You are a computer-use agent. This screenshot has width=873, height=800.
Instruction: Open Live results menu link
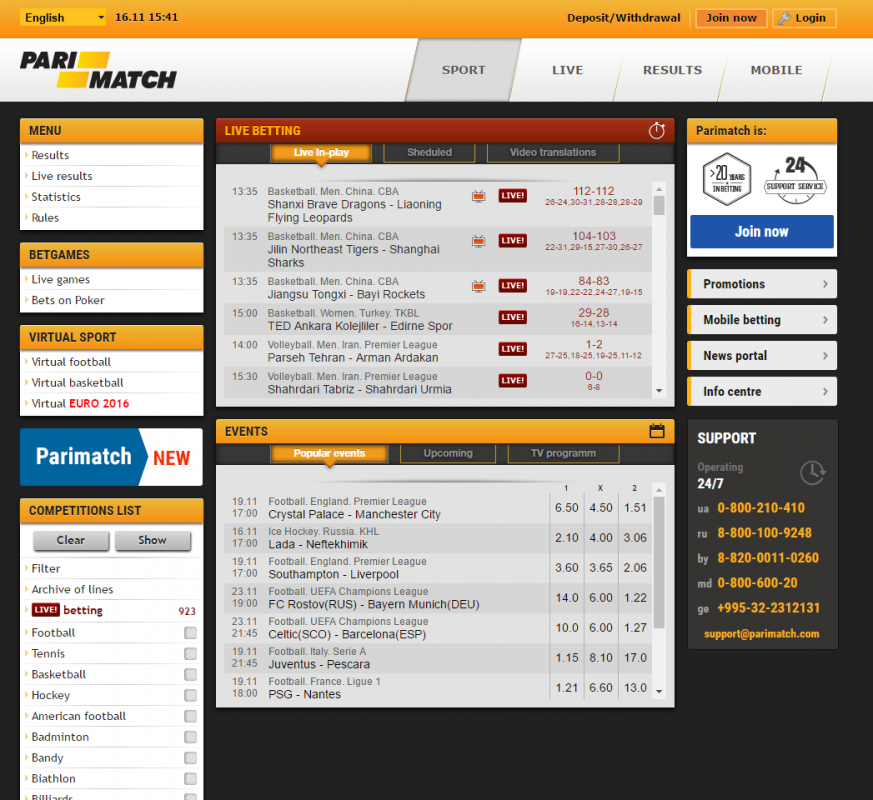[62, 176]
